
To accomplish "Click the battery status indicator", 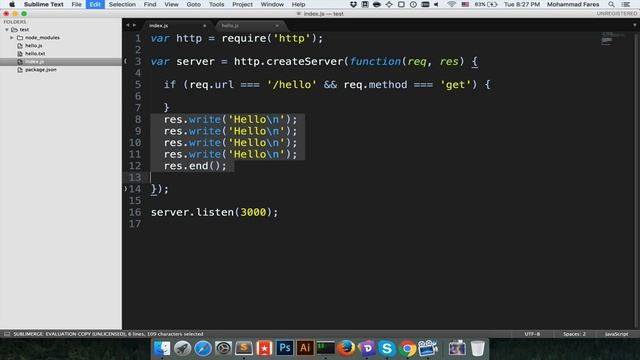I will tap(486, 4).
